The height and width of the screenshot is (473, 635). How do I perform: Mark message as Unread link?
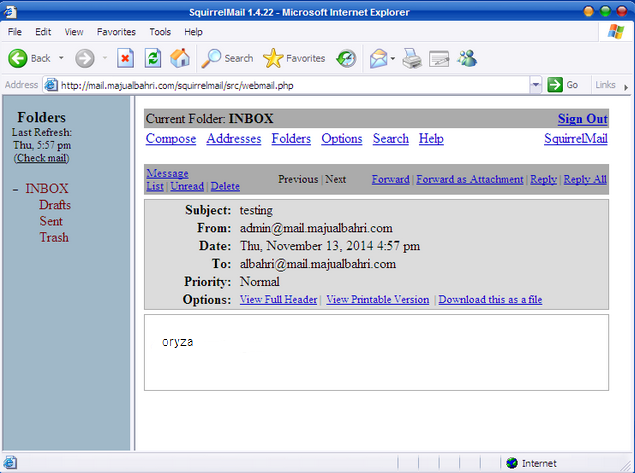(187, 186)
